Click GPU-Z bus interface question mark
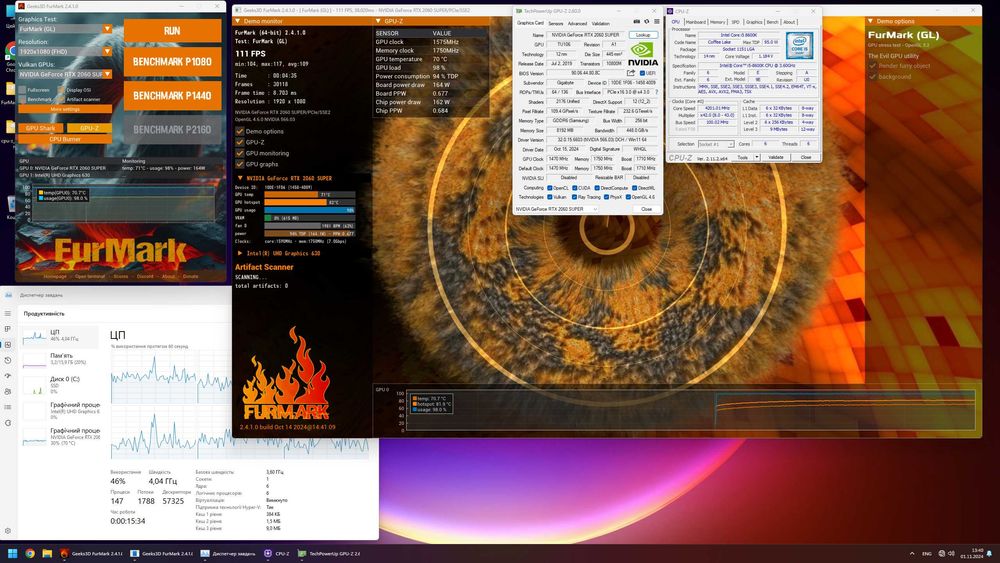 [x=656, y=92]
